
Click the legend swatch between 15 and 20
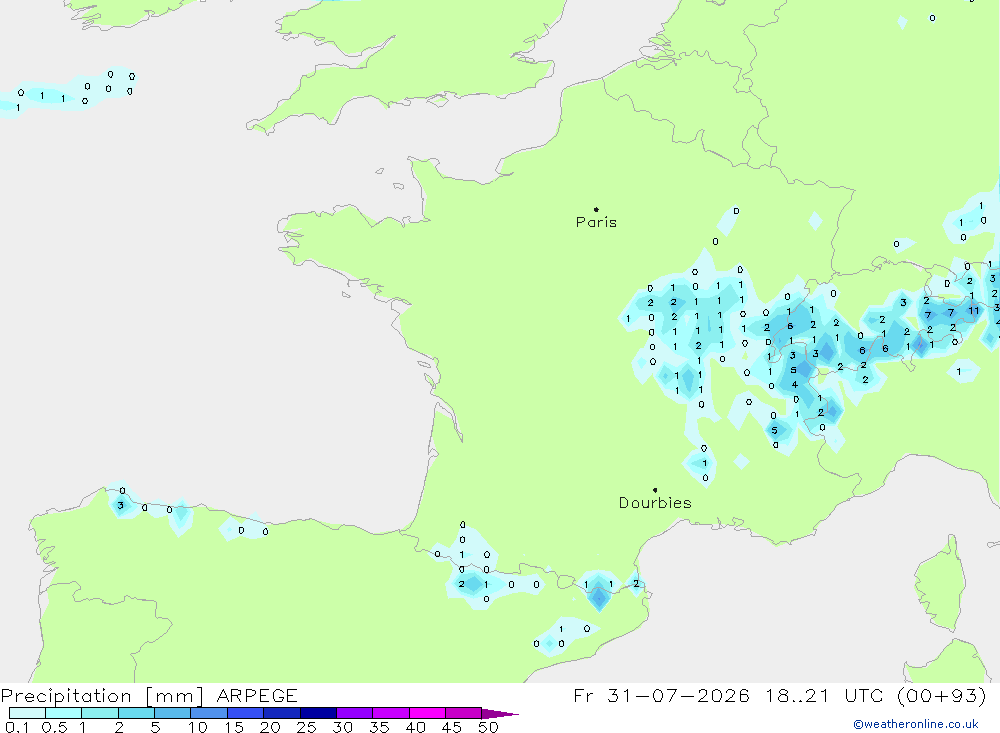click(x=246, y=713)
